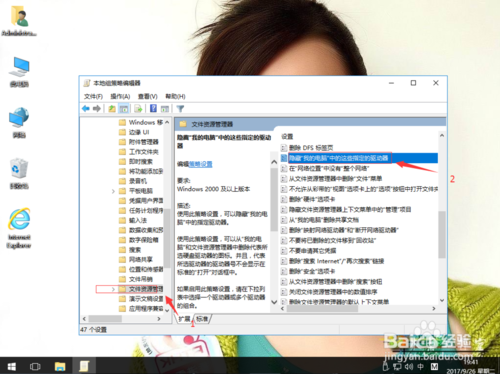Click the description pane scroll-up arrow
The width and height of the screenshot is (500, 374).
click(274, 162)
